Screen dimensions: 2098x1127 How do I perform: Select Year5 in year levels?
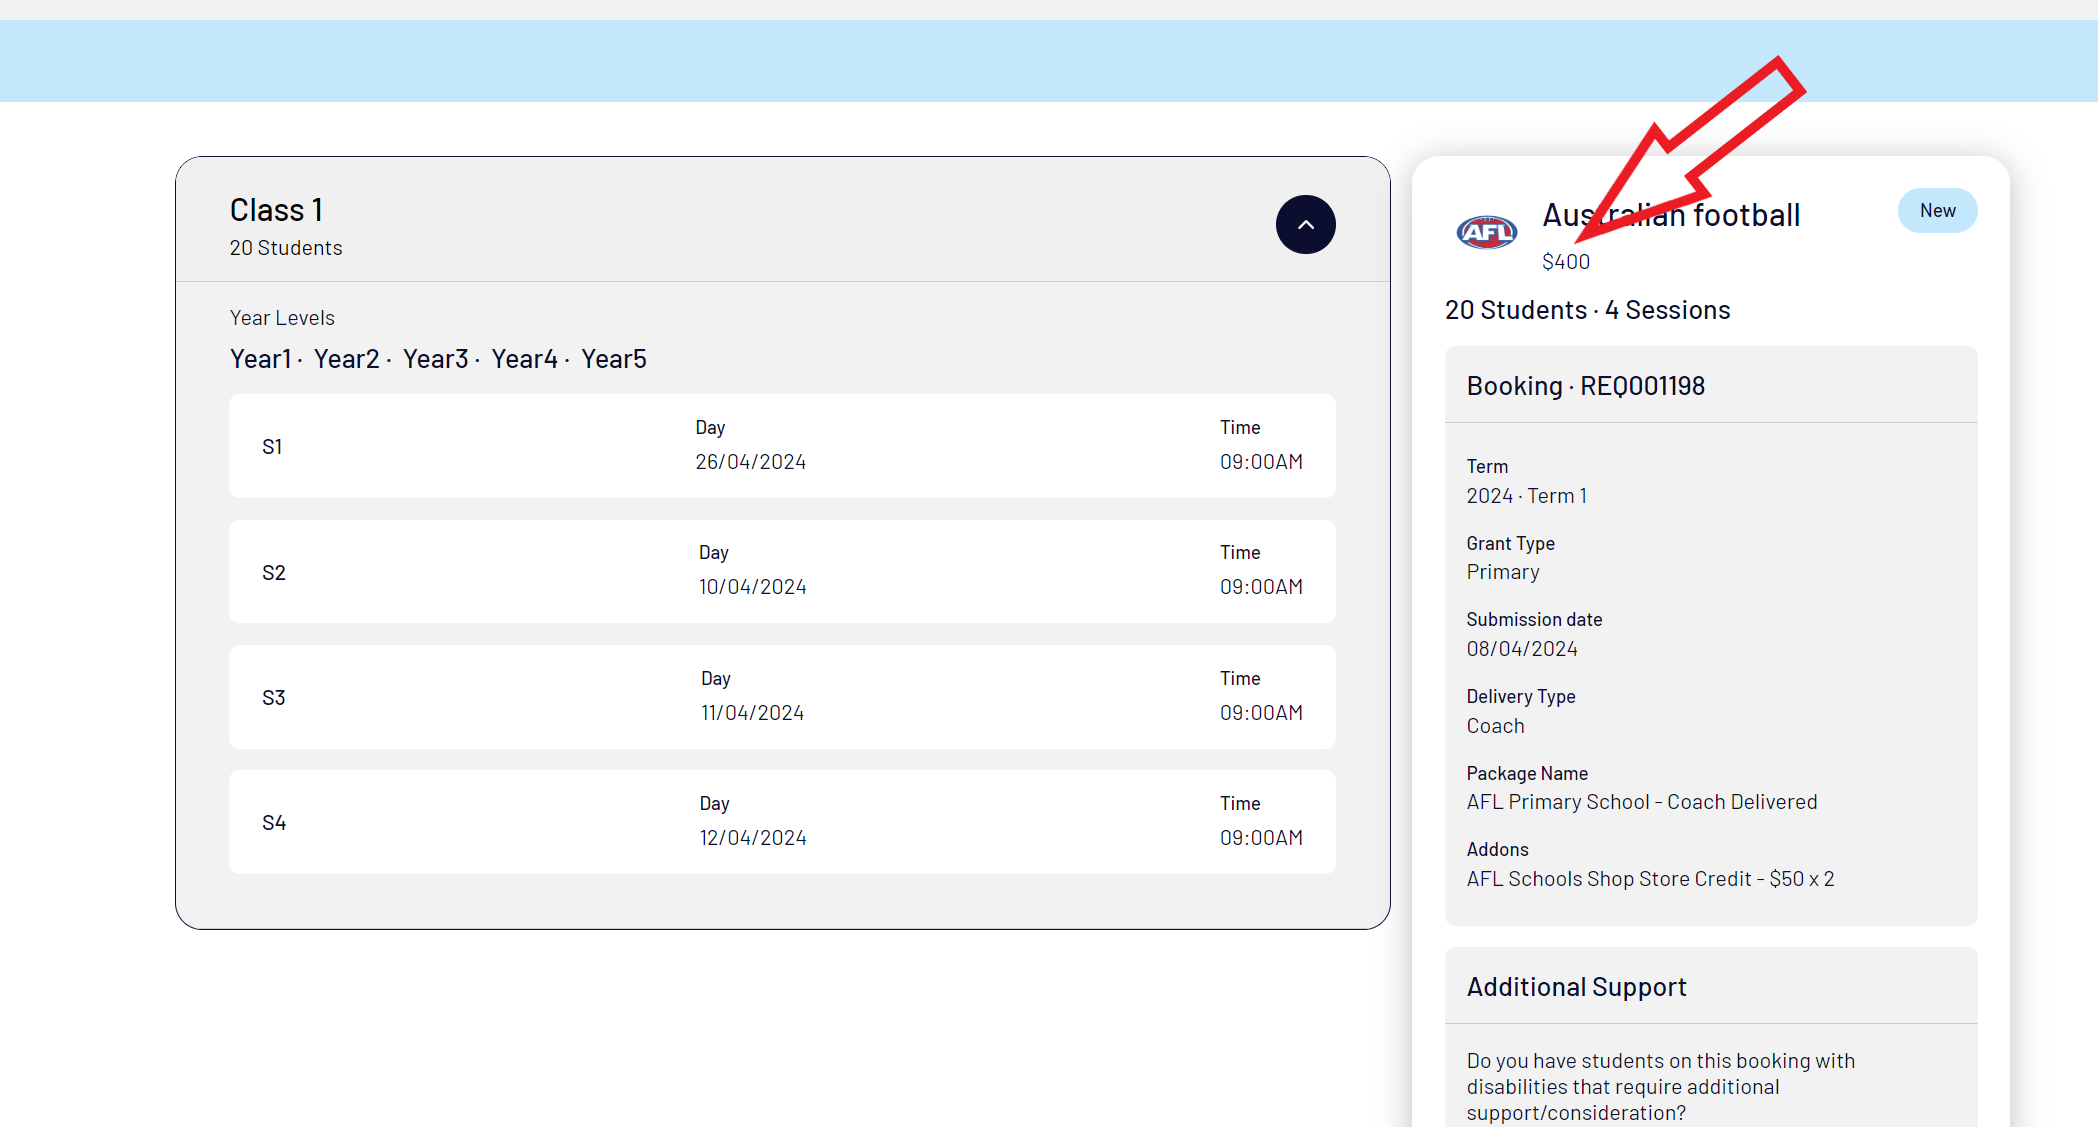click(614, 359)
